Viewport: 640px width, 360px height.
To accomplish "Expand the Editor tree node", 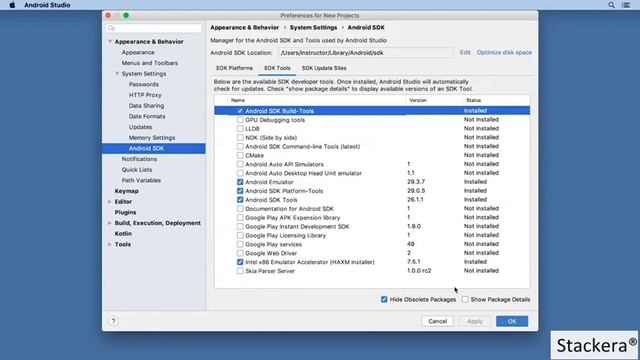I will pyautogui.click(x=110, y=202).
